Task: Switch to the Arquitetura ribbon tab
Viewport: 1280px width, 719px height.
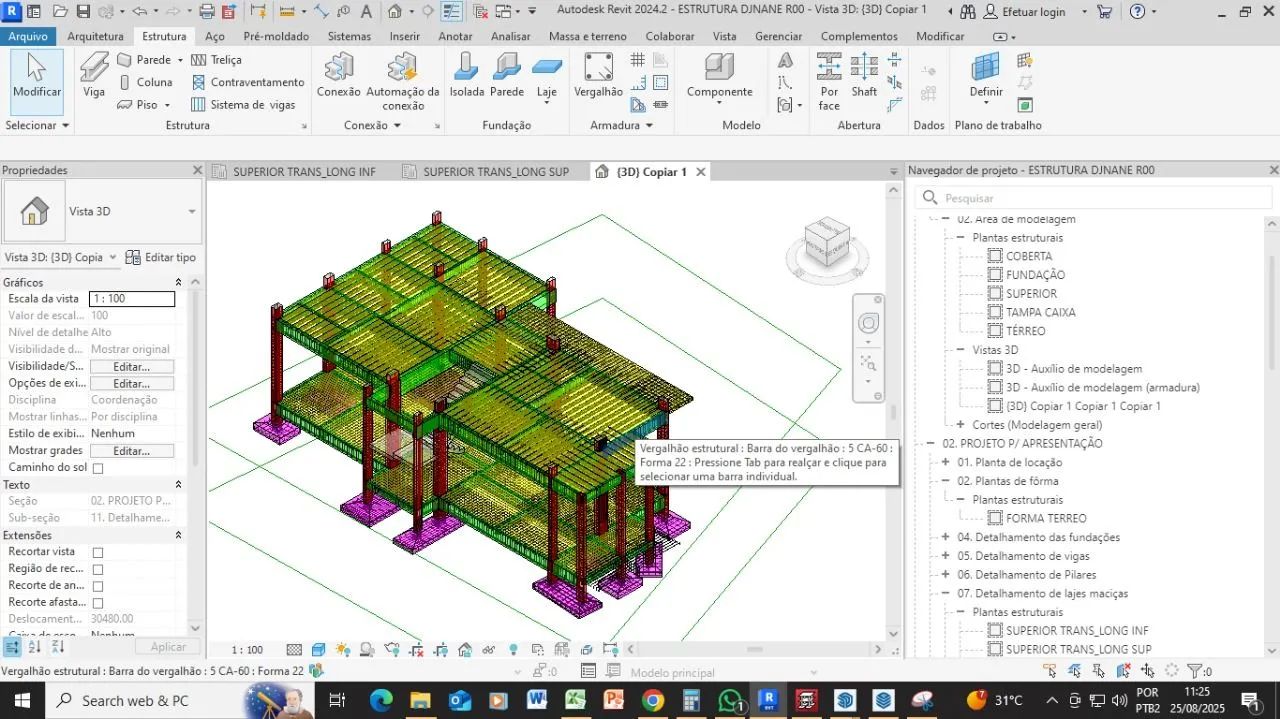Action: pos(95,36)
